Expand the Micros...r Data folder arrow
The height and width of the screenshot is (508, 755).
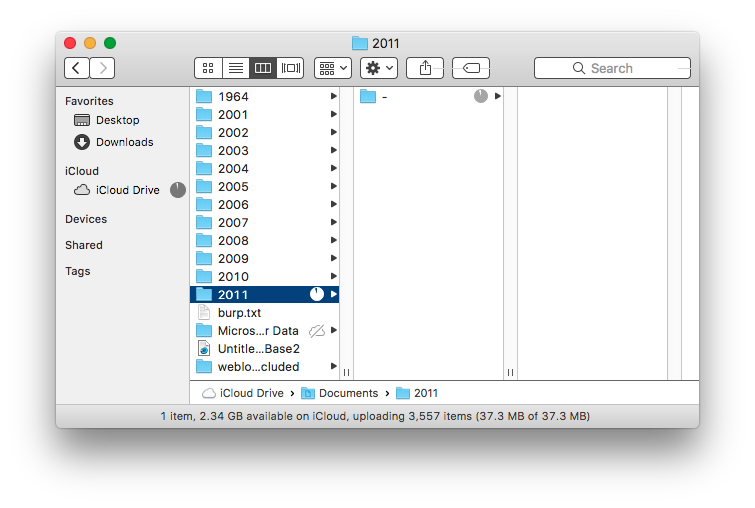pos(333,330)
